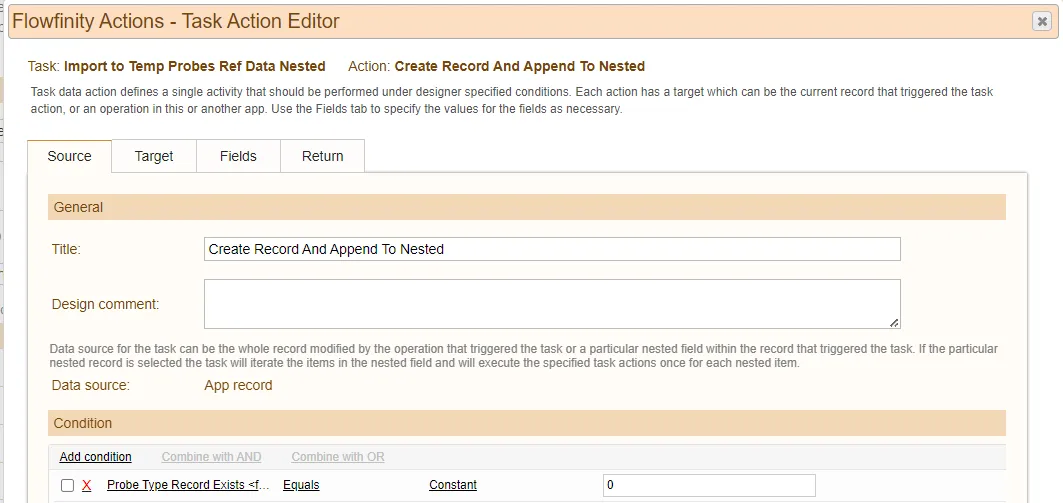This screenshot has height=503, width=1063.
Task: Click the Condition section header
Action: click(527, 423)
